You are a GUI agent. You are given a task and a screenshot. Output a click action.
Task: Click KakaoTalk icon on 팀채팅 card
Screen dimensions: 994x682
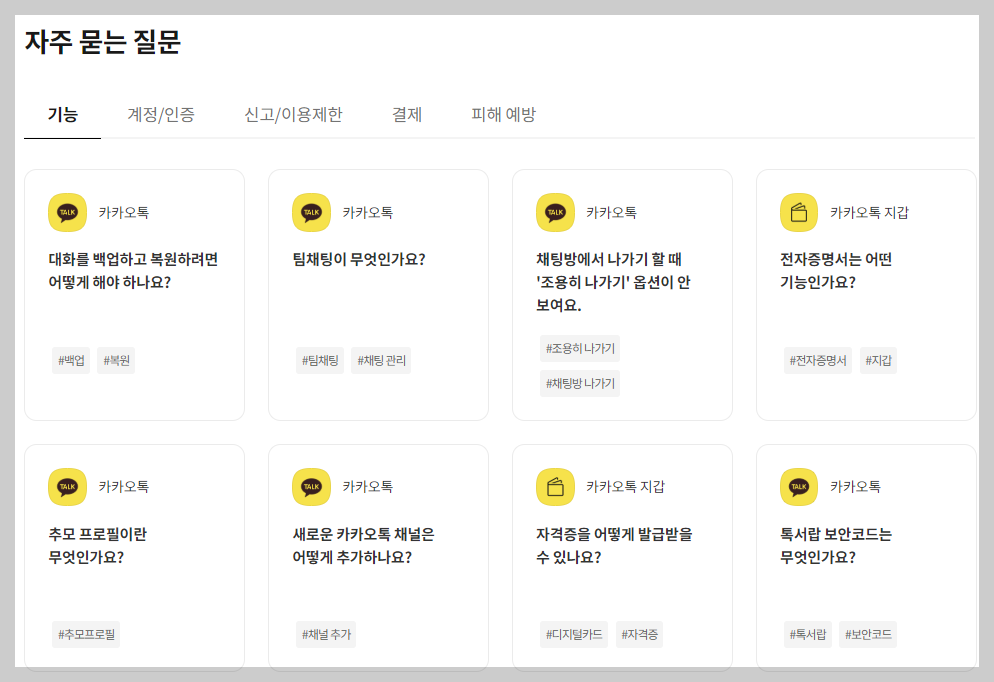(311, 212)
